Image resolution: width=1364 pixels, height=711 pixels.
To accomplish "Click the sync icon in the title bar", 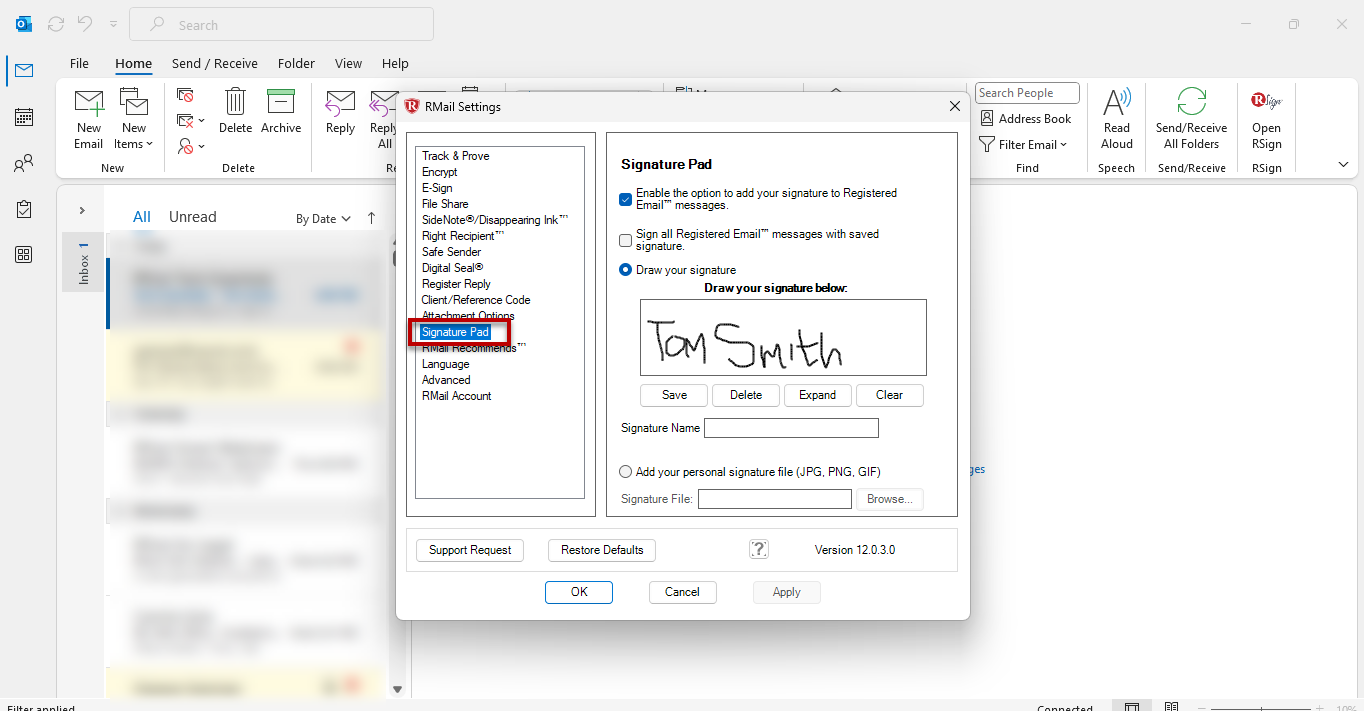I will (x=56, y=24).
